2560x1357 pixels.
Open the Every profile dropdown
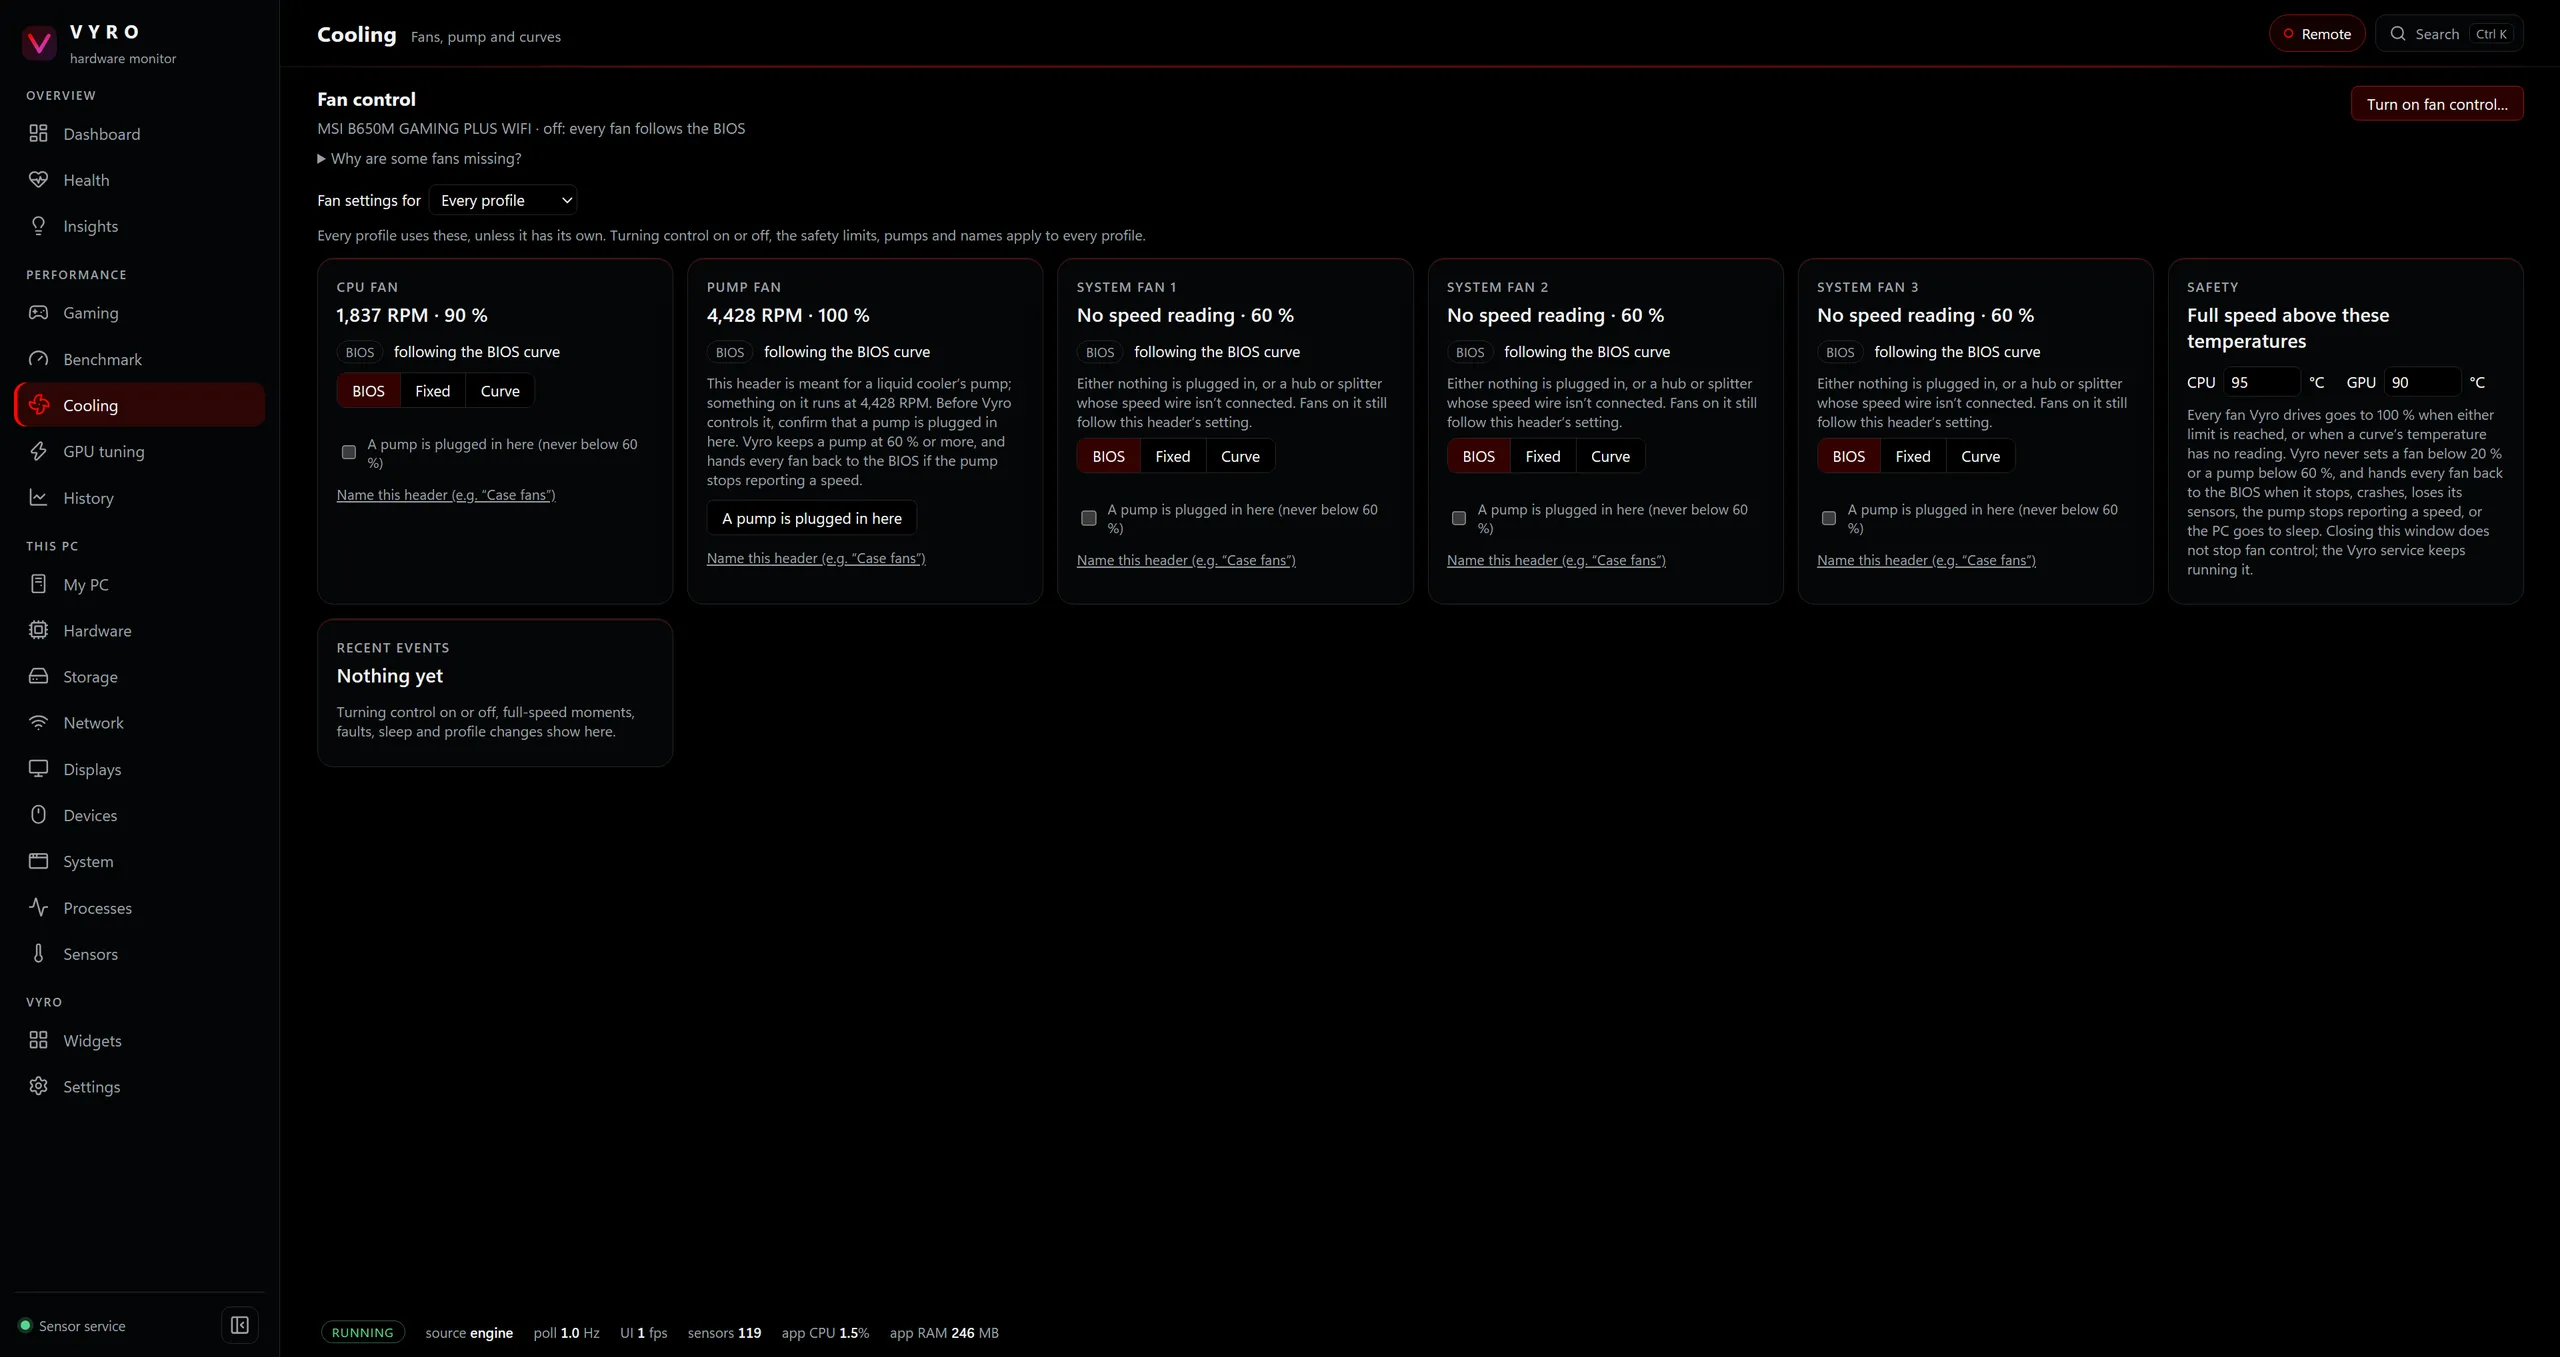click(x=503, y=200)
